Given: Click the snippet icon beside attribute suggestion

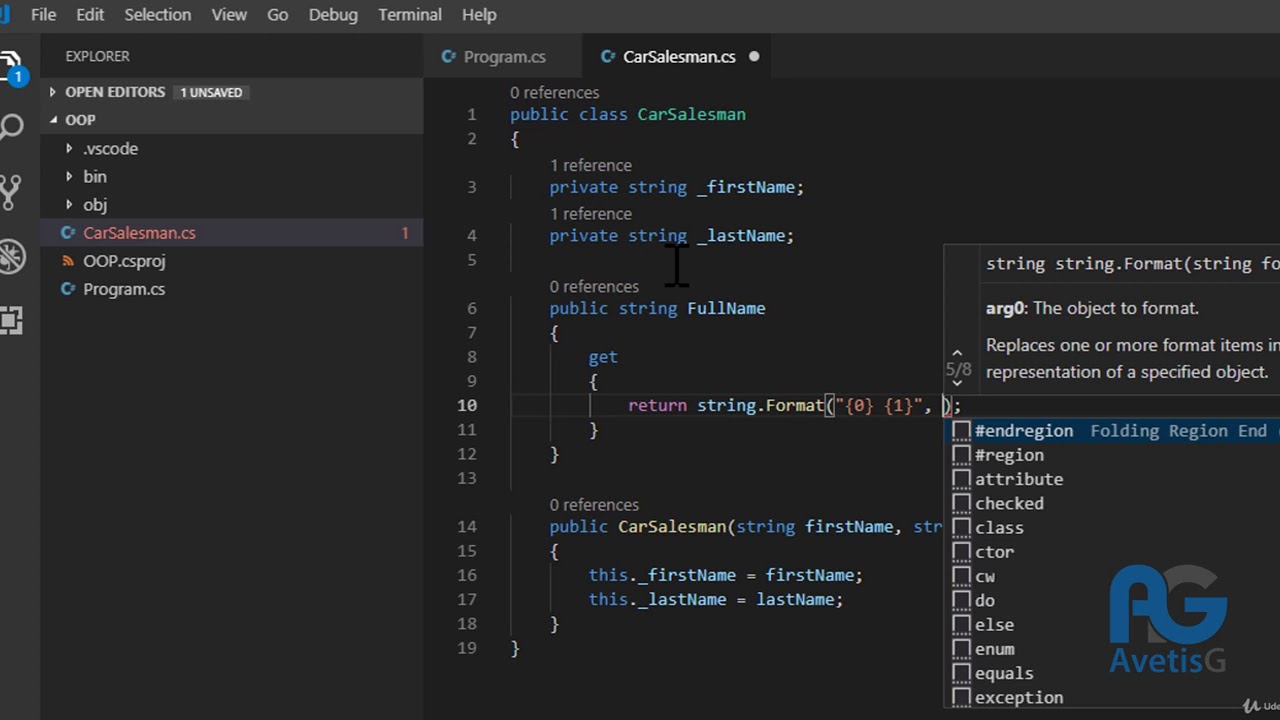Looking at the screenshot, I should tap(961, 479).
